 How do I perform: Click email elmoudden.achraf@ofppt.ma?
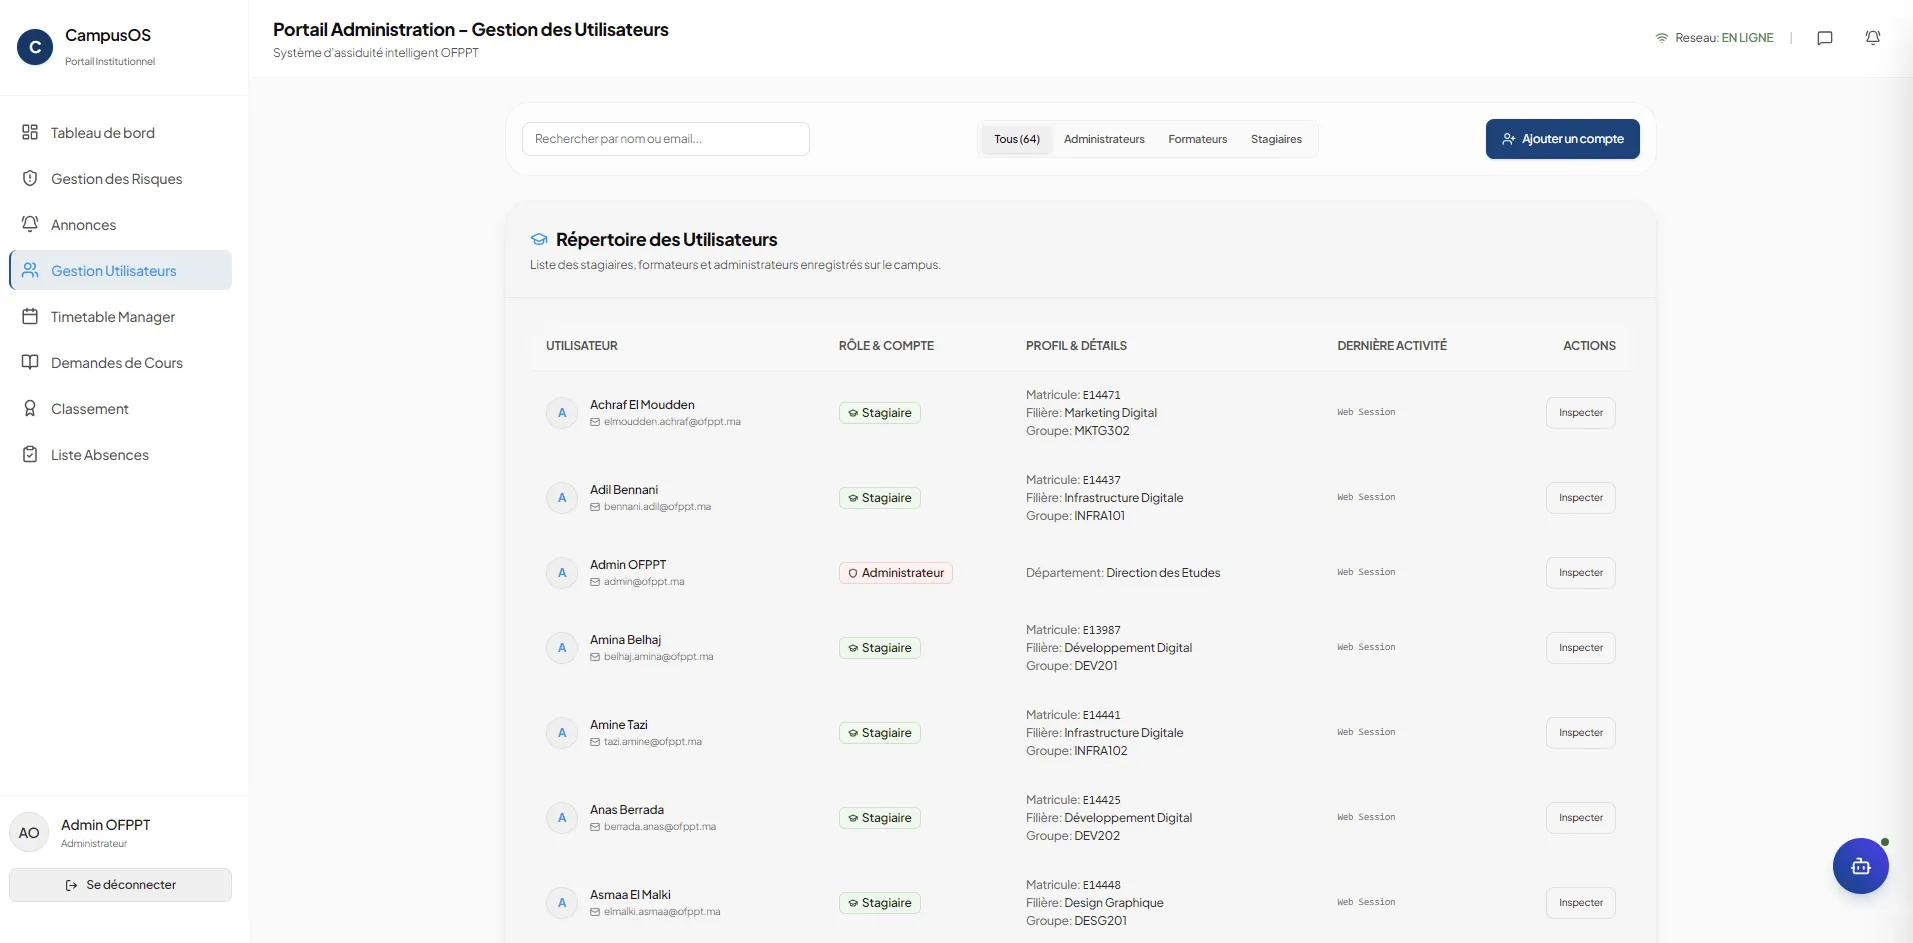coord(672,422)
